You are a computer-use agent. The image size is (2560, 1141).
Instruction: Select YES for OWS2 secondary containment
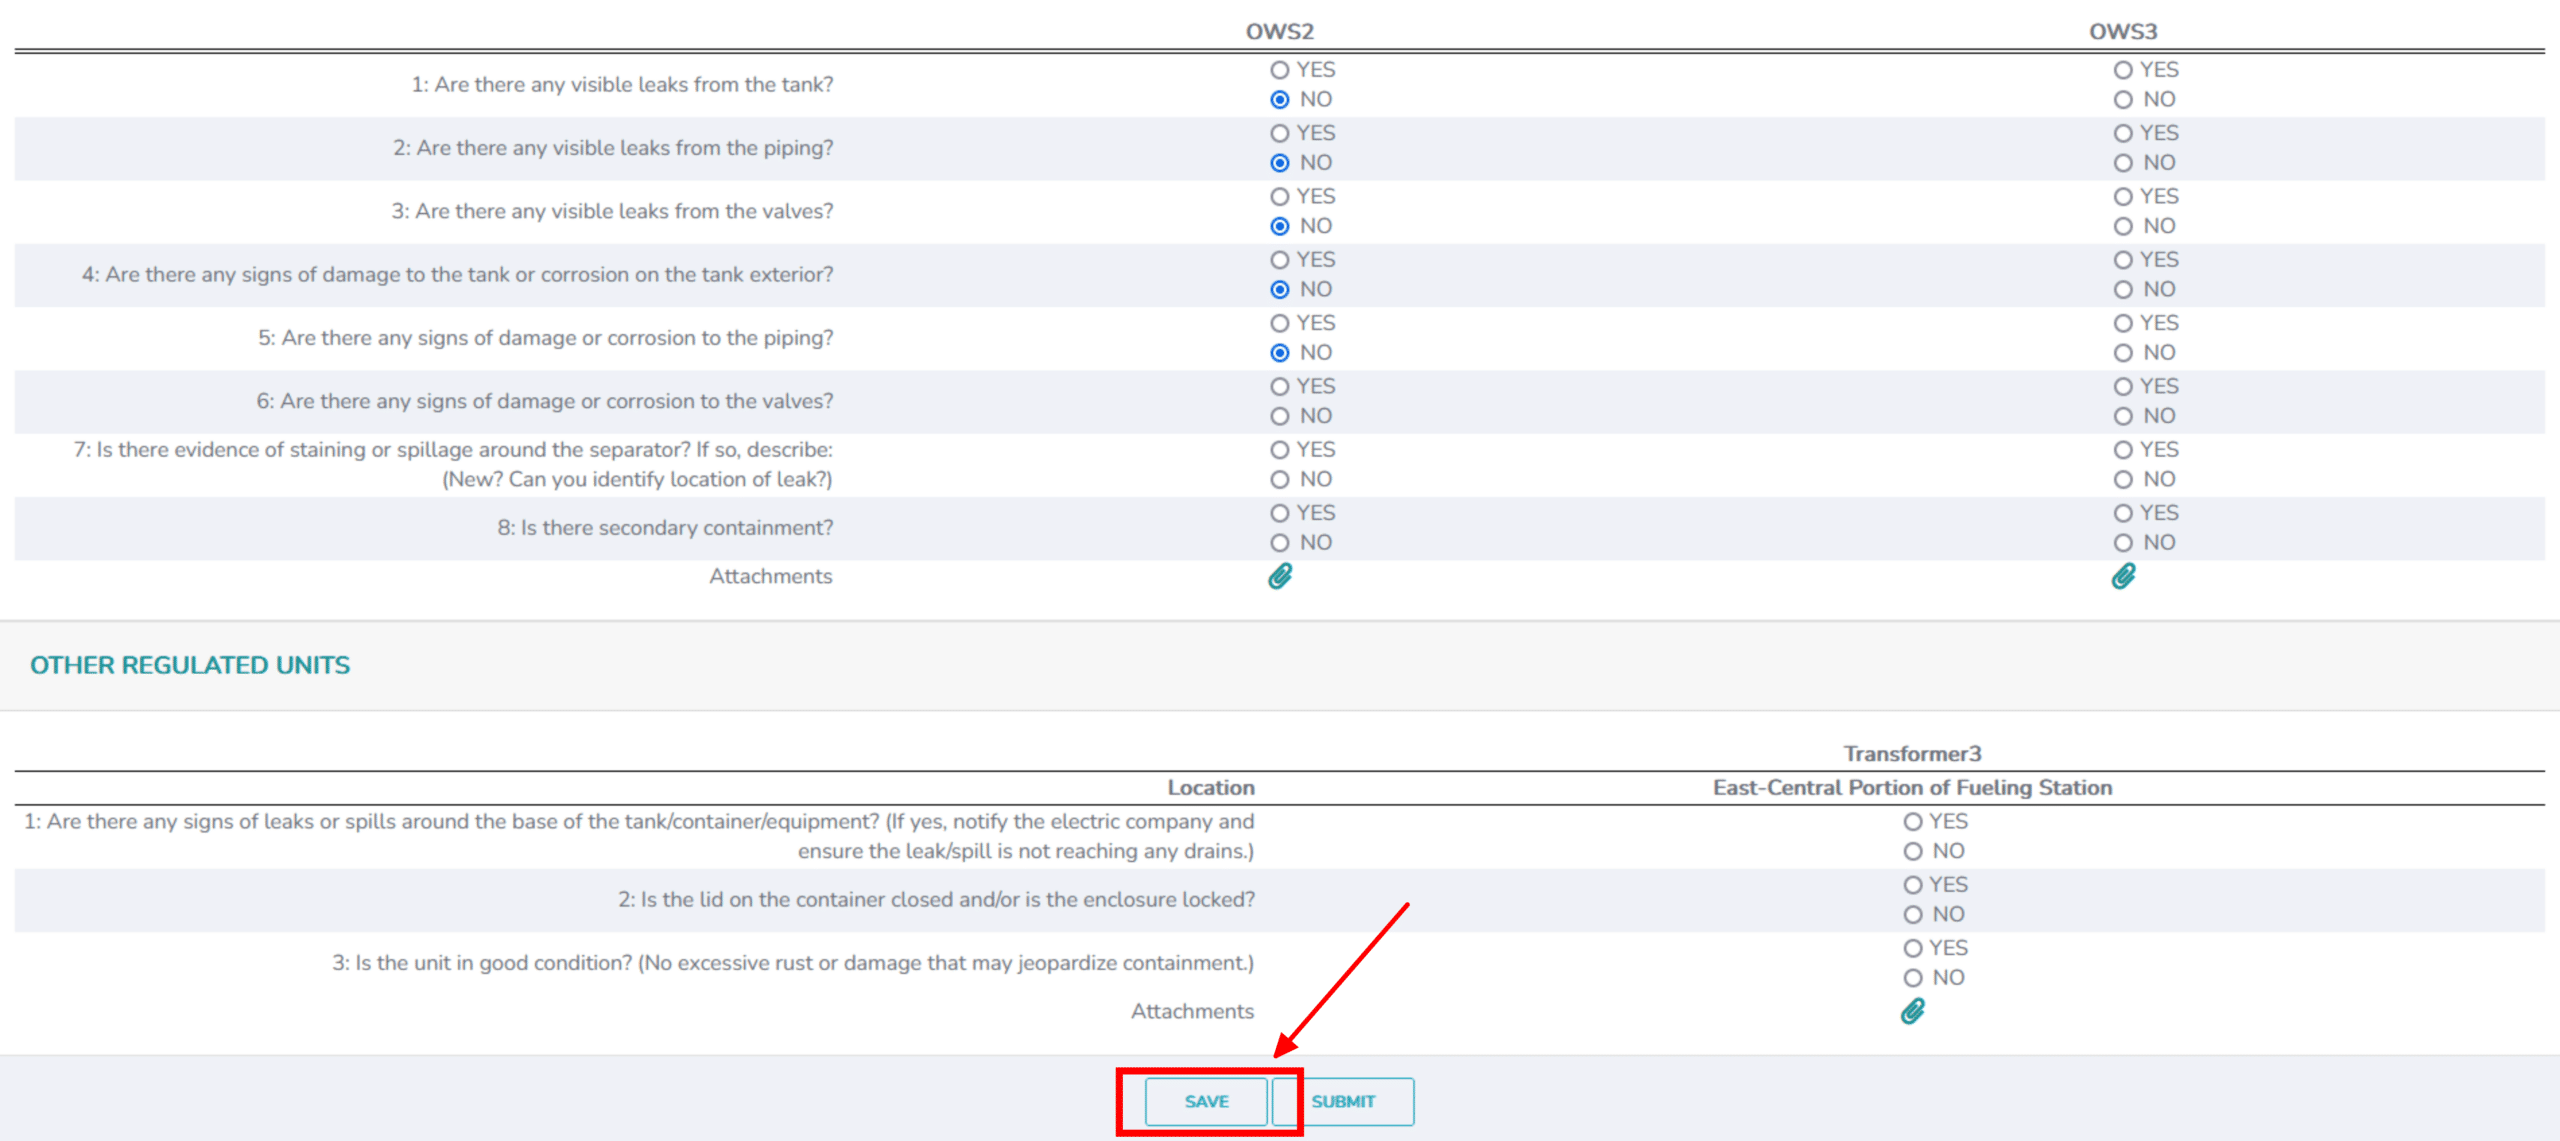[x=1280, y=513]
